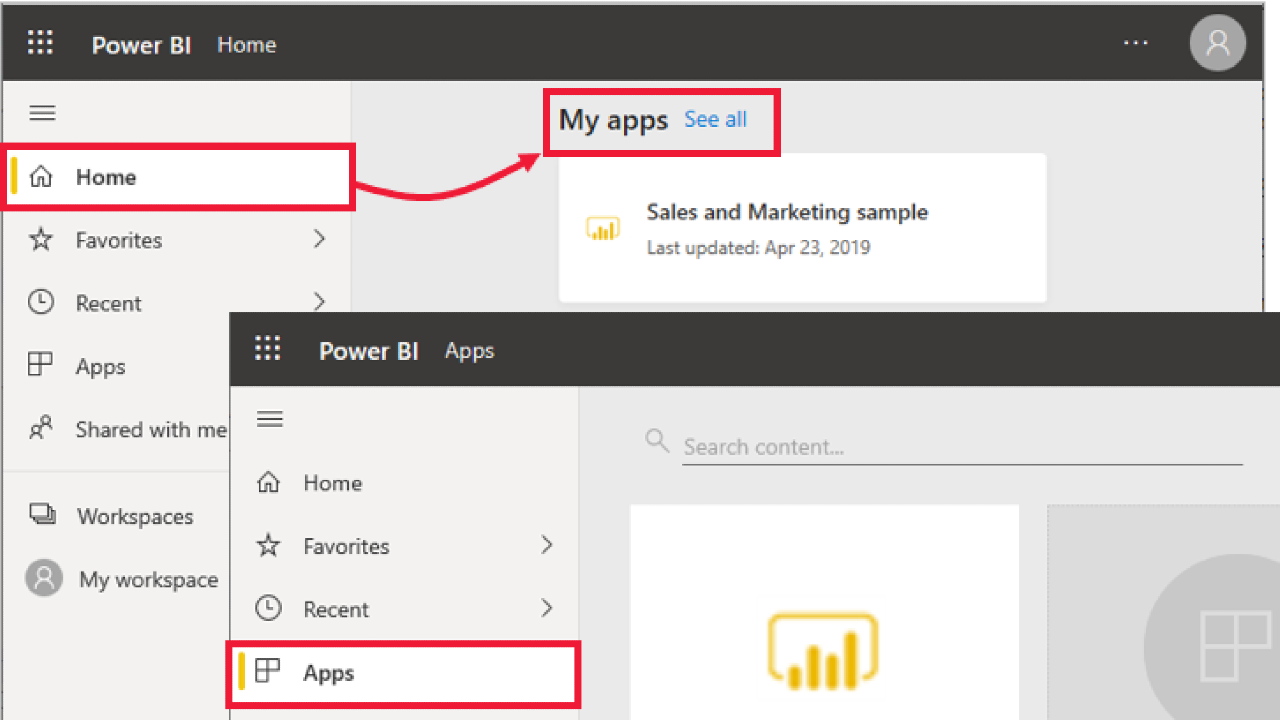Viewport: 1280px width, 720px height.
Task: Toggle the navigation pane with the hamburger icon
Action: (42, 112)
